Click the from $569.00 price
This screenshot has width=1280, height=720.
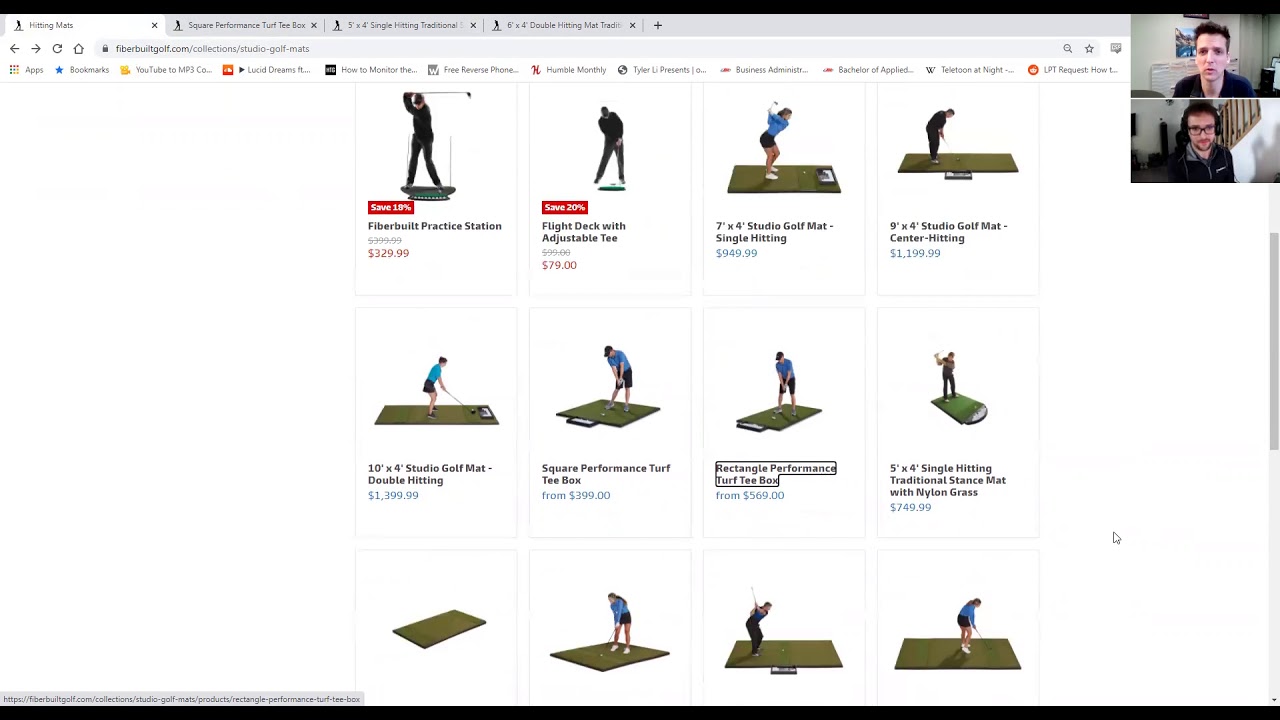(x=750, y=495)
